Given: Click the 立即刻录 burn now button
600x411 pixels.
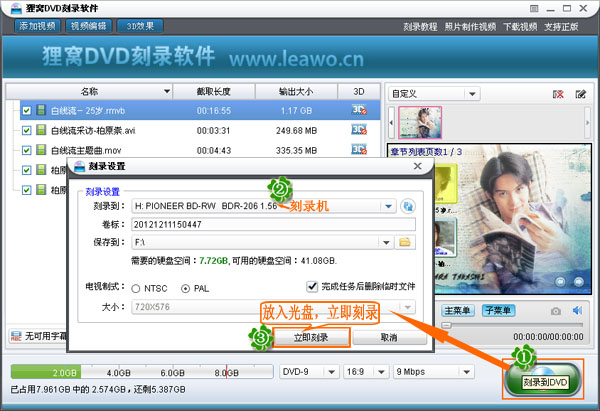Looking at the screenshot, I should [311, 338].
